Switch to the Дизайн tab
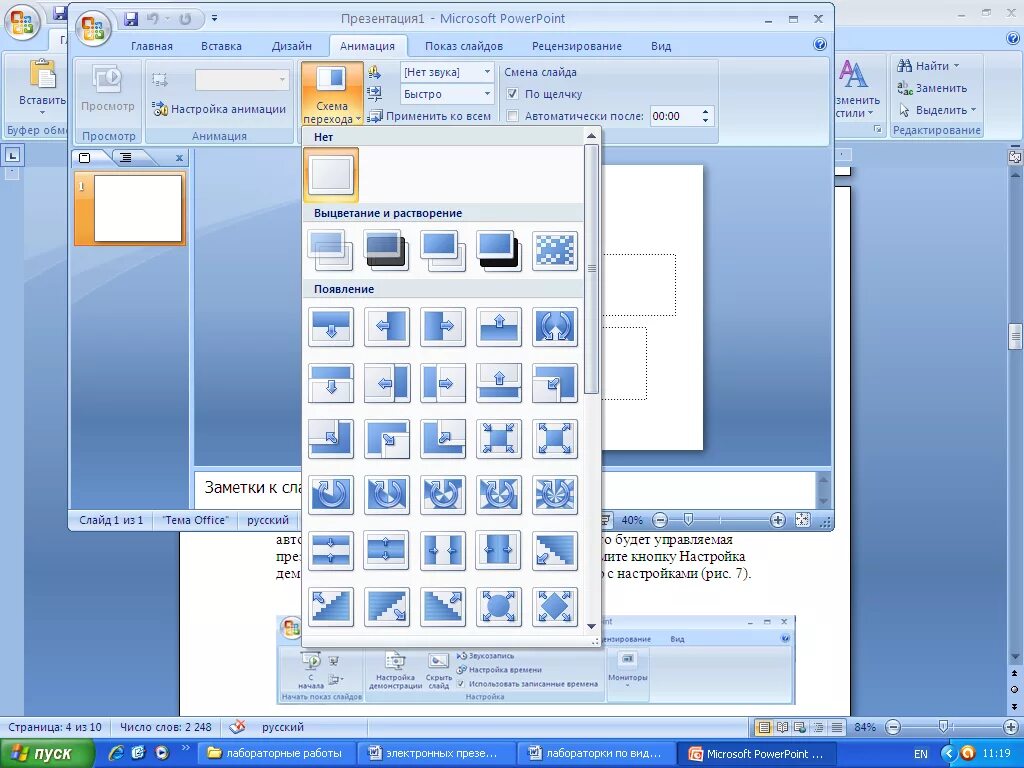Viewport: 1024px width, 768px height. pyautogui.click(x=291, y=46)
